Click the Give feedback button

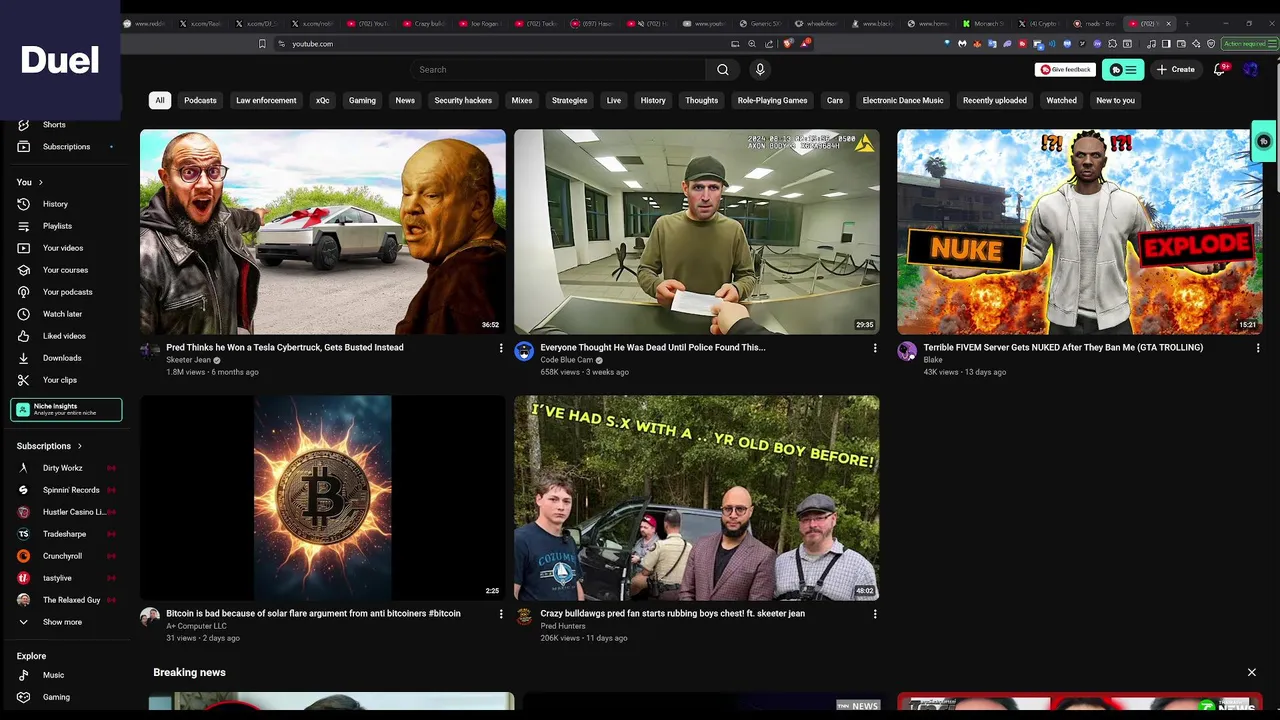(1066, 70)
